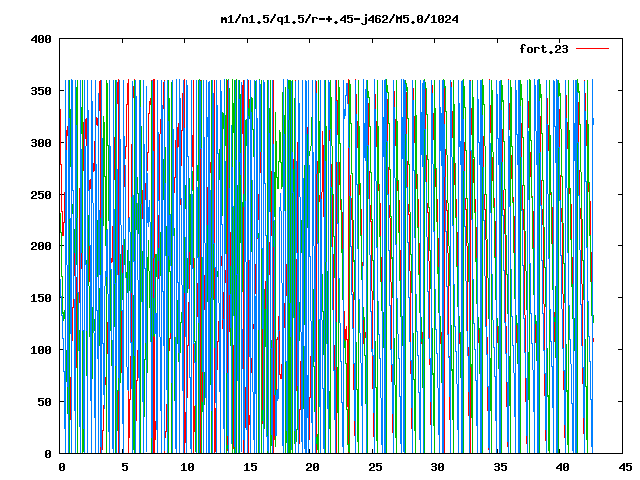Click the y-axis label 50
This screenshot has width=640, height=480.
coord(44,402)
